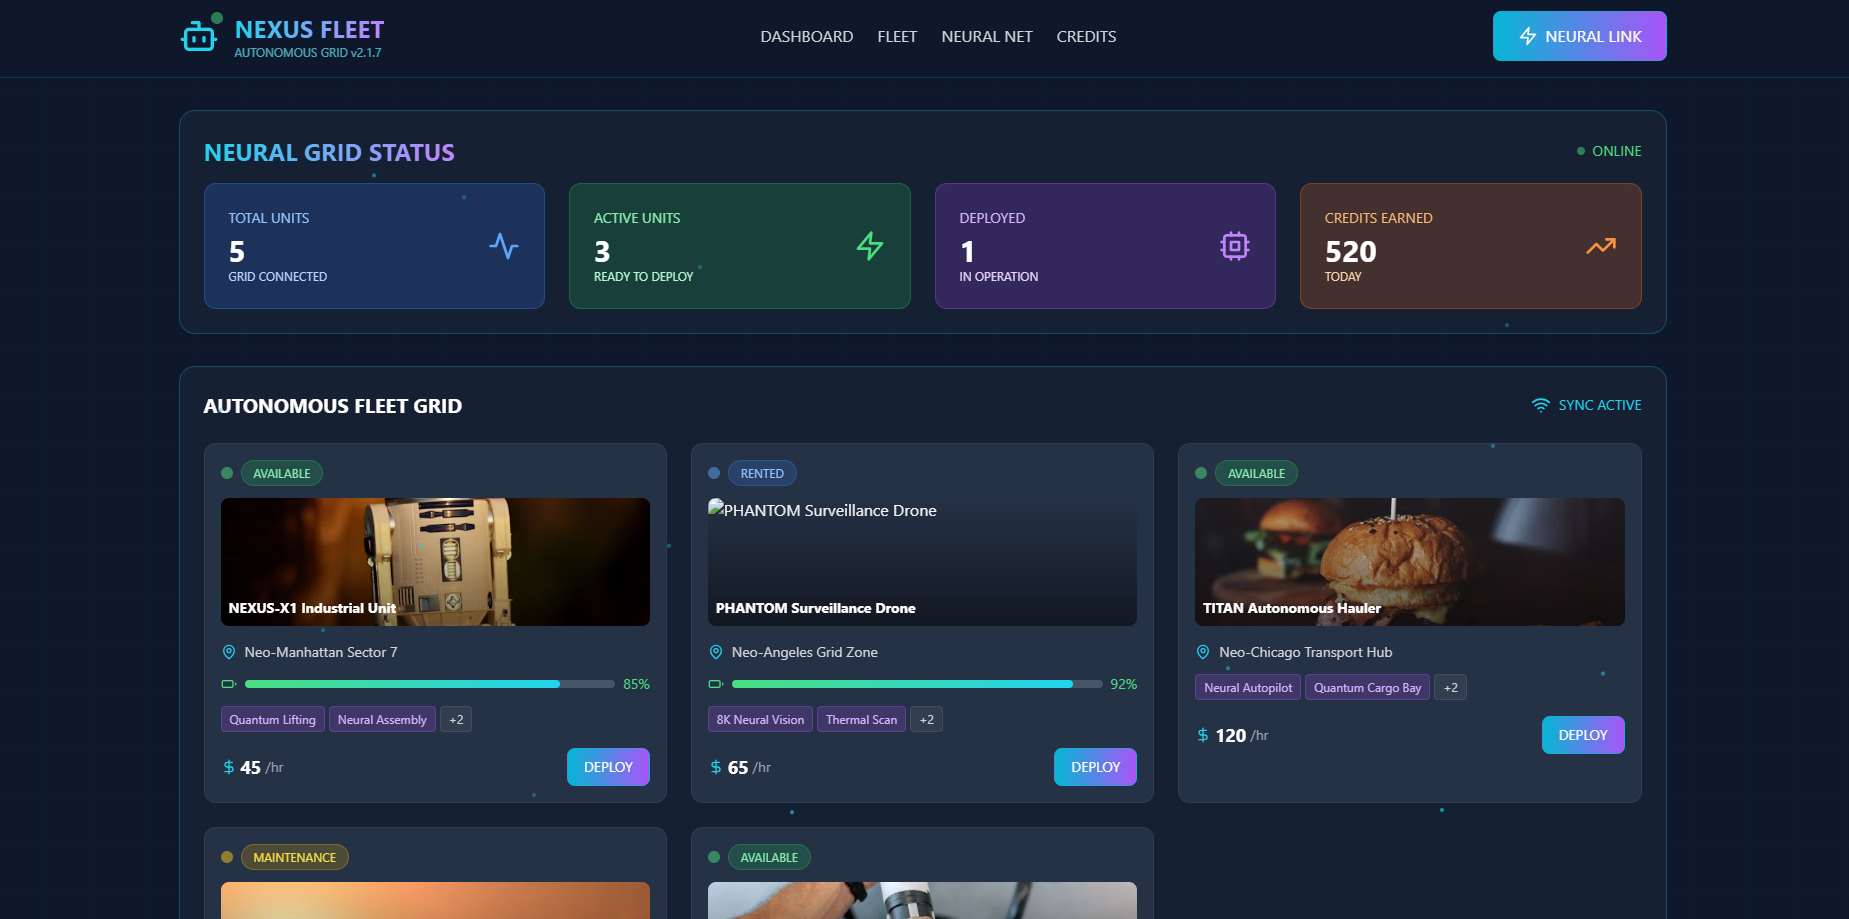Click the Quantum Lifting tag
The height and width of the screenshot is (919, 1849).
click(272, 720)
